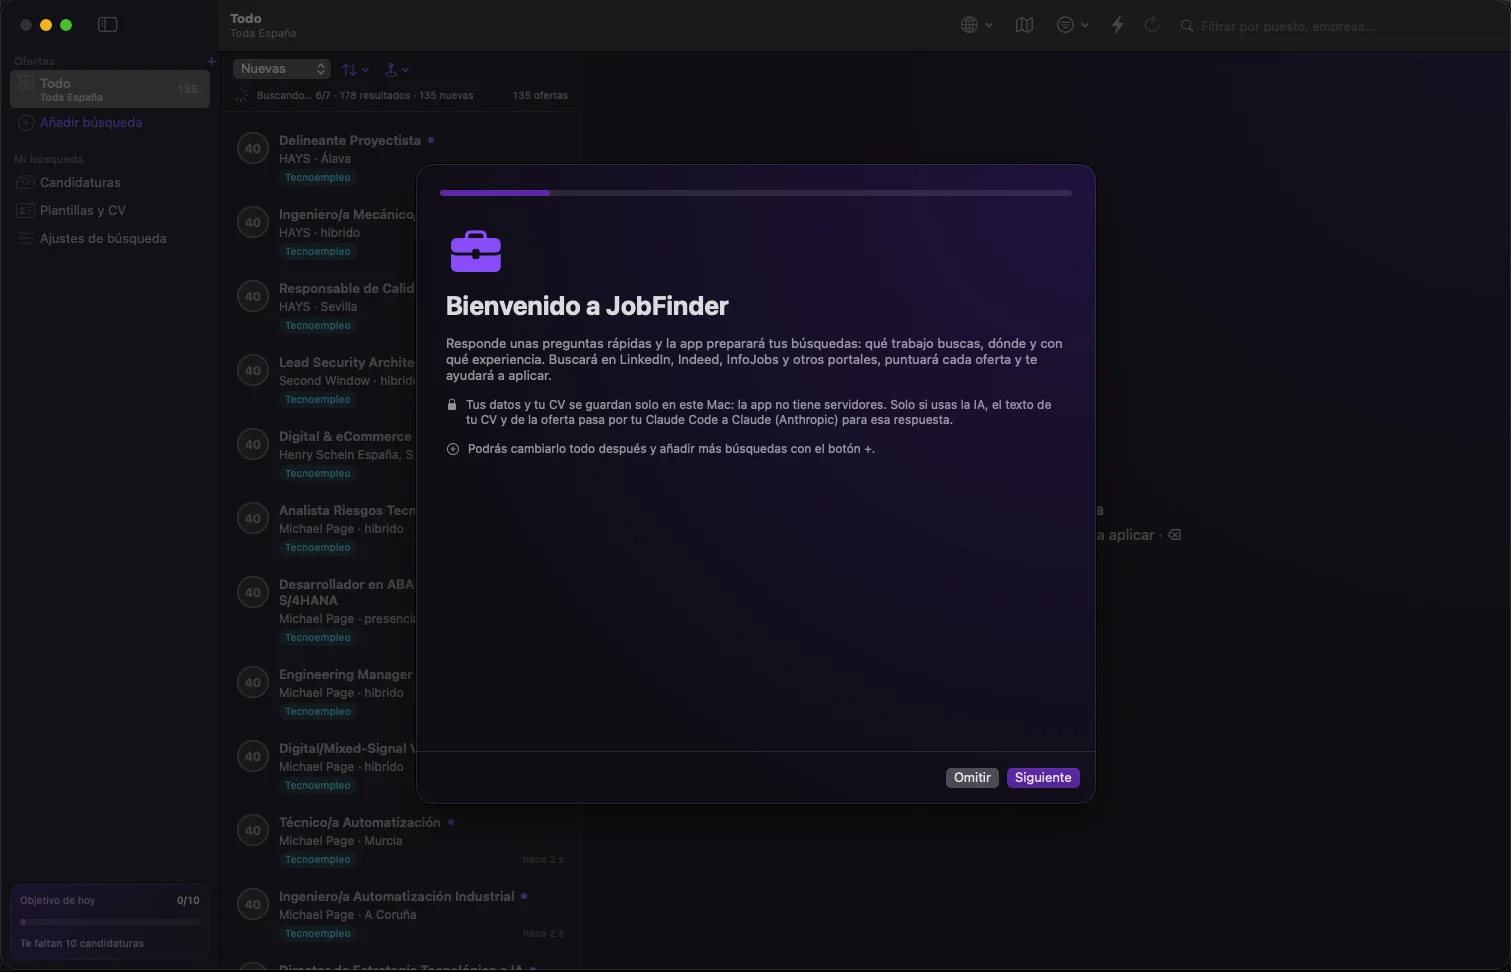
Task: Select the Todo grid icon in the sidebar
Action: pos(26,84)
